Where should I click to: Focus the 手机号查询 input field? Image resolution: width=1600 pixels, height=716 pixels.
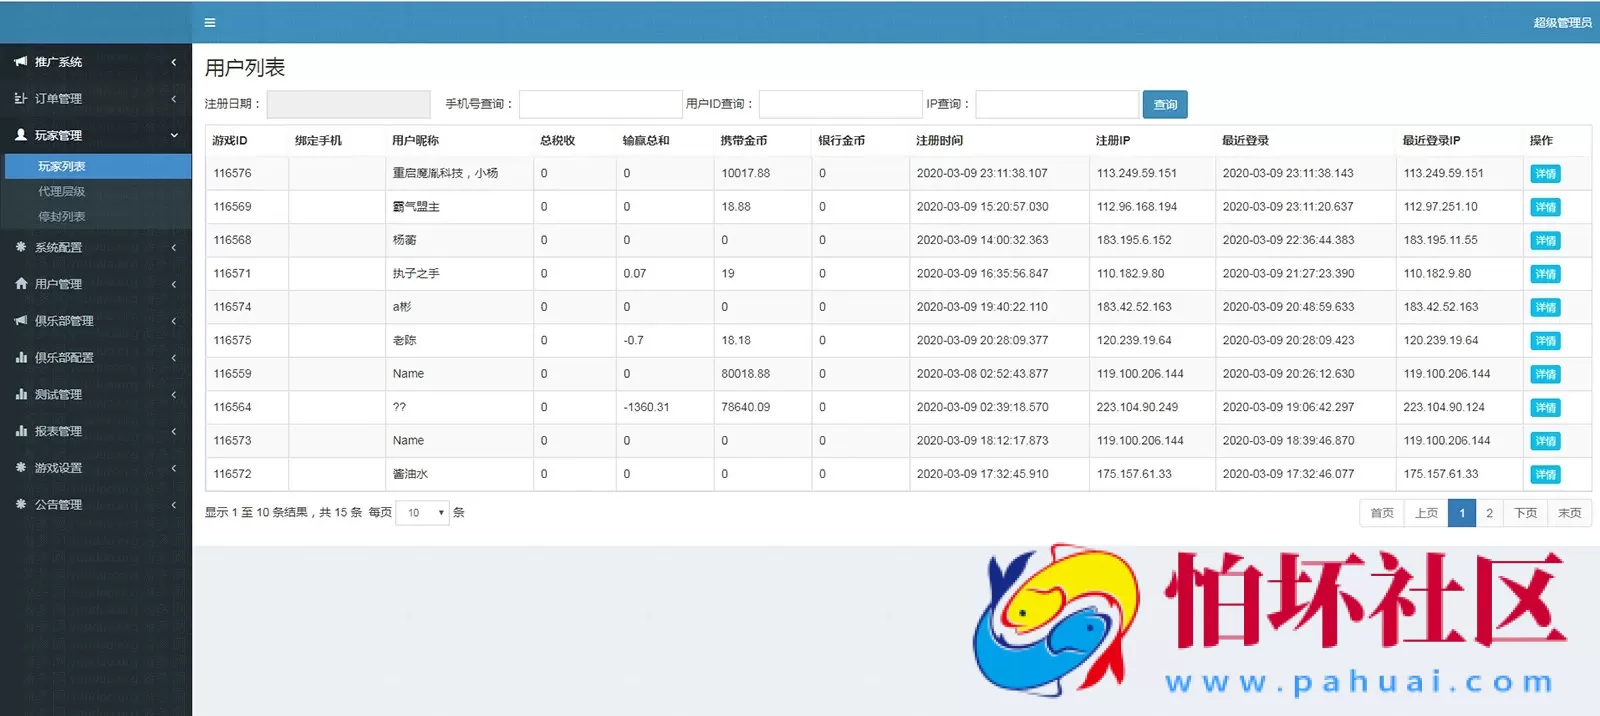point(600,104)
